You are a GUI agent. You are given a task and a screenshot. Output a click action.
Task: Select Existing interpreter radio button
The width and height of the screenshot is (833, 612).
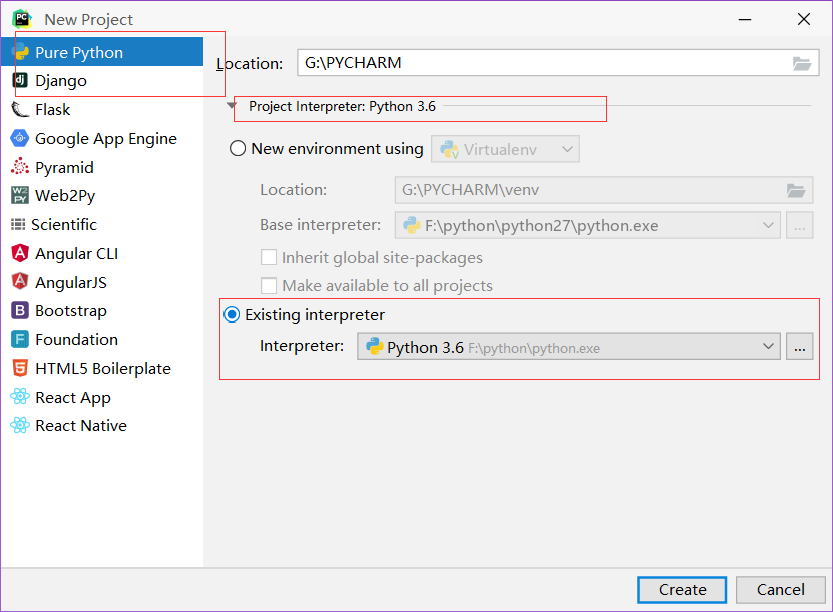[x=232, y=314]
